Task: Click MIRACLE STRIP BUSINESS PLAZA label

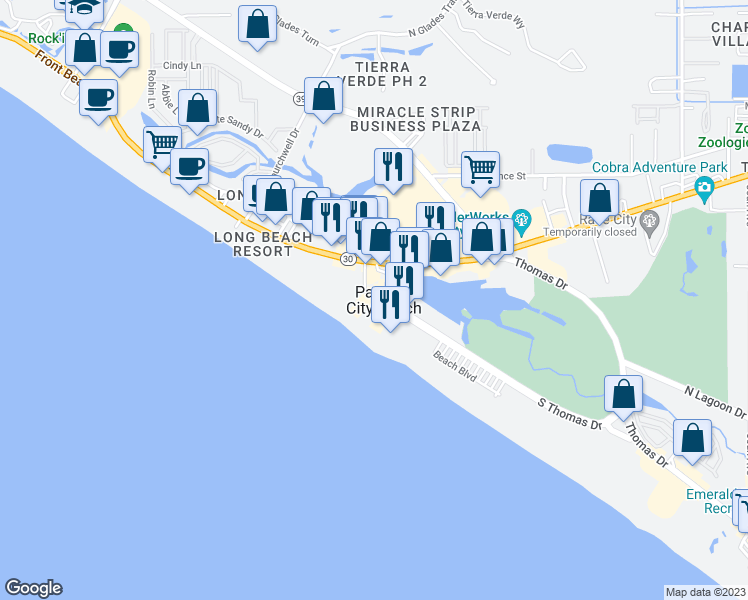Action: [x=416, y=119]
